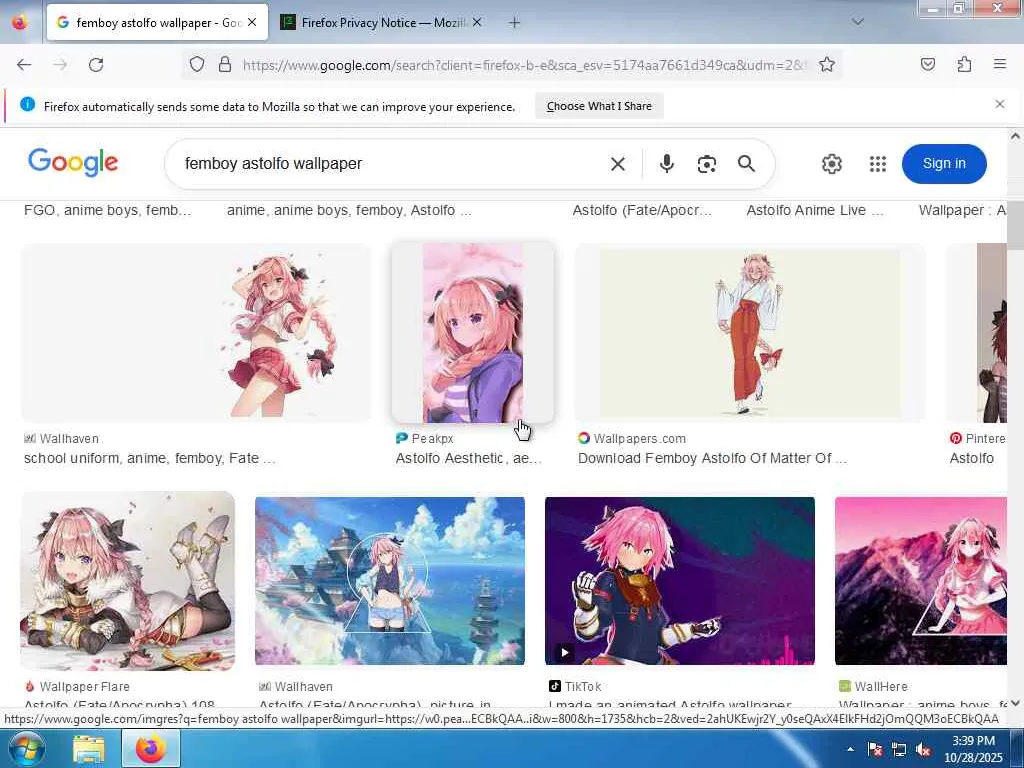
Task: Click the 'Astolfo Aesthetic, ae...' title
Action: click(x=468, y=458)
